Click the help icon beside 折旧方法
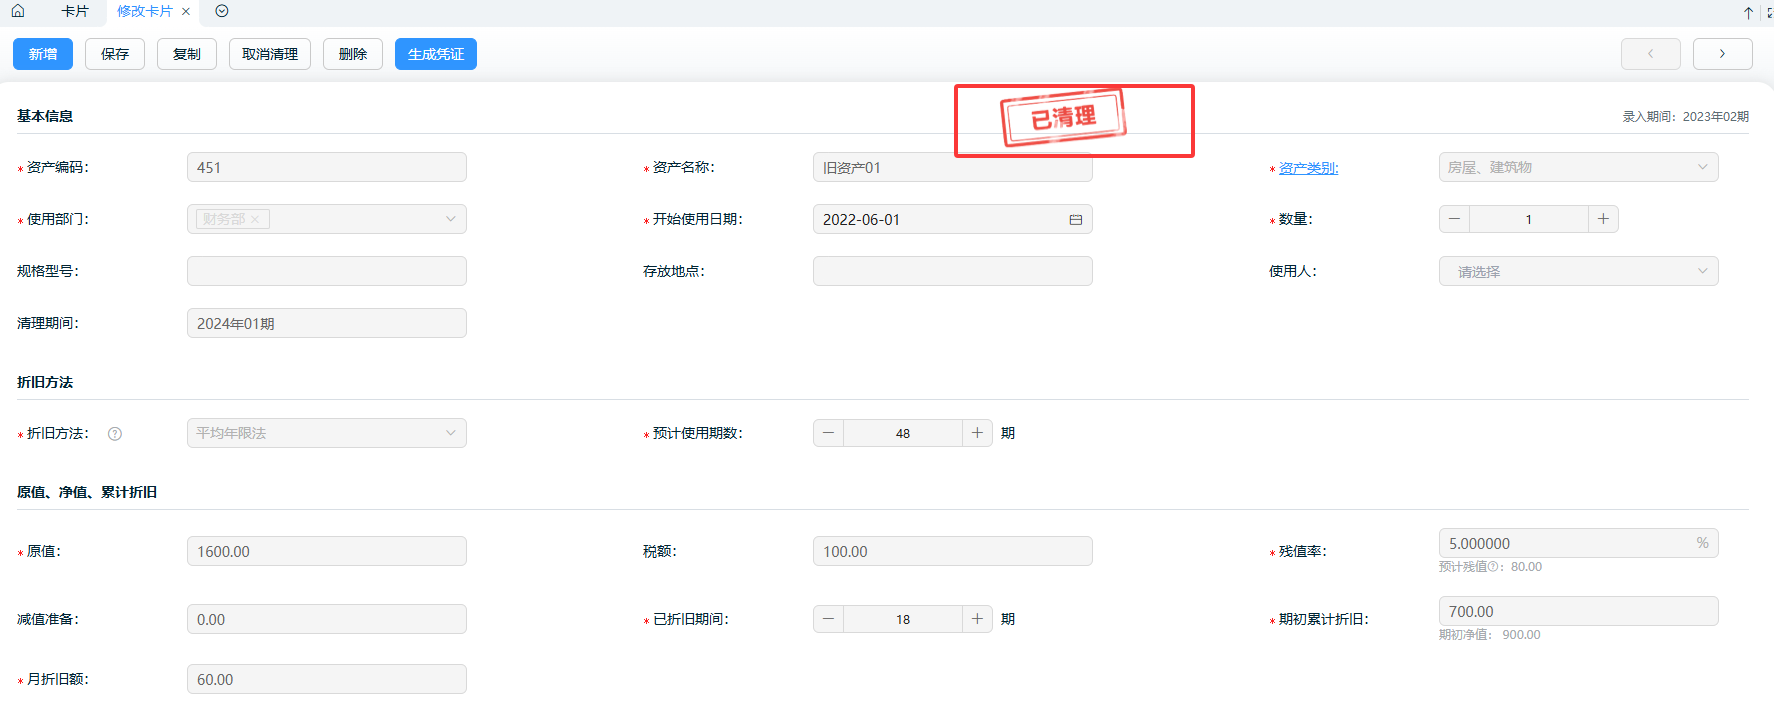Viewport: 1774px width, 711px height. pyautogui.click(x=115, y=434)
